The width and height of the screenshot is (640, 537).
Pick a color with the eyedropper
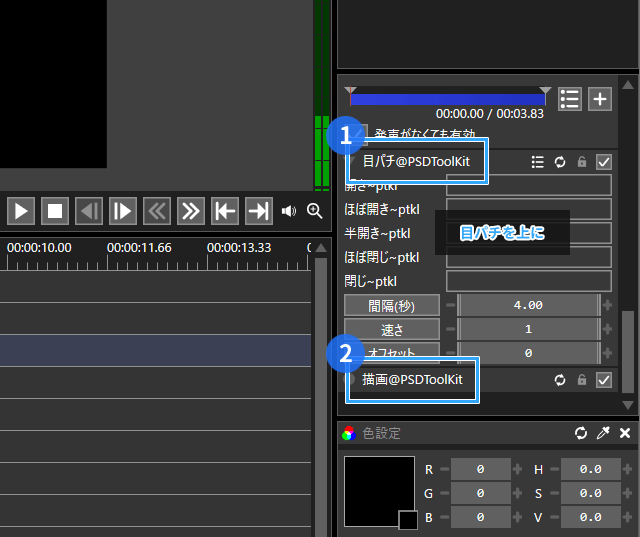[603, 433]
